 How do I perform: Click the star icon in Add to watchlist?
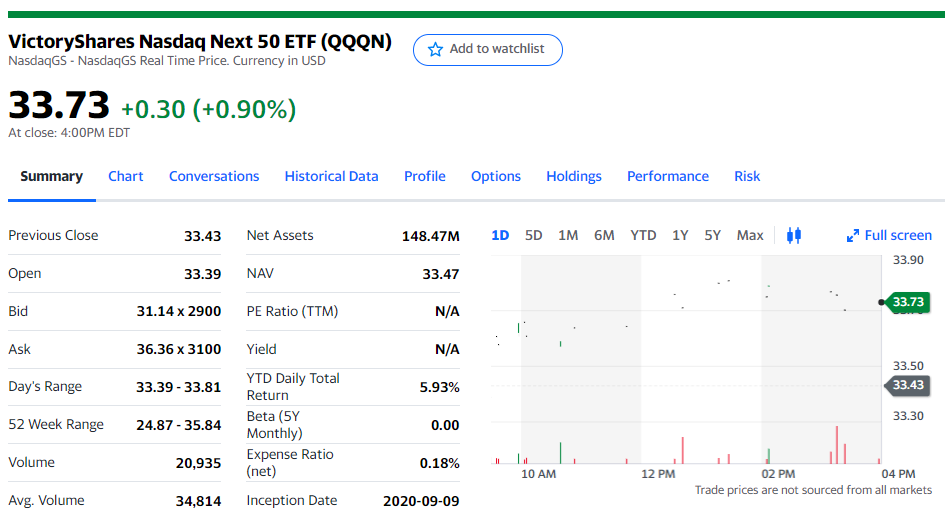tap(435, 49)
